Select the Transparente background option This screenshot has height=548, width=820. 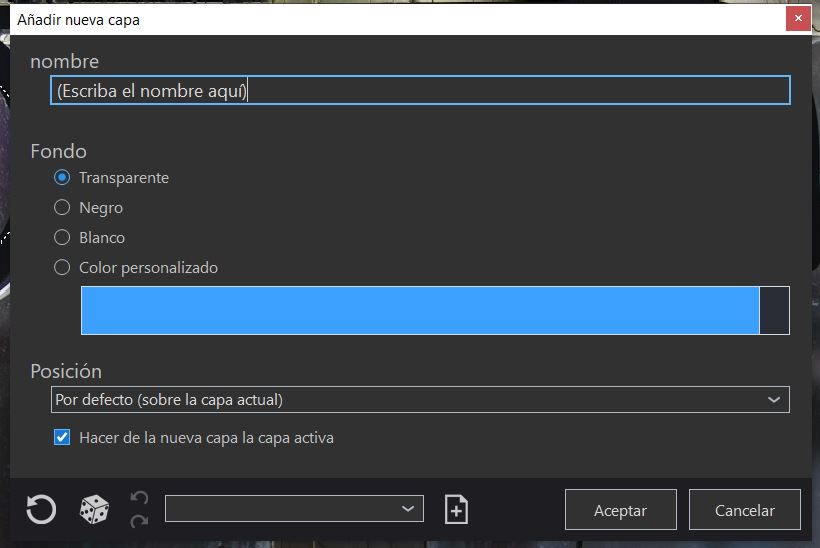[62, 178]
